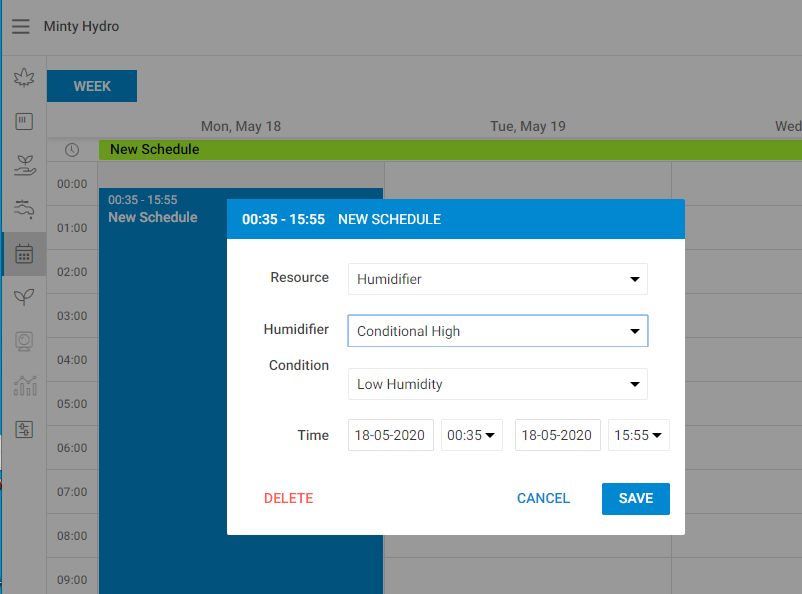Click the leaf icon in sidebar

(24, 78)
